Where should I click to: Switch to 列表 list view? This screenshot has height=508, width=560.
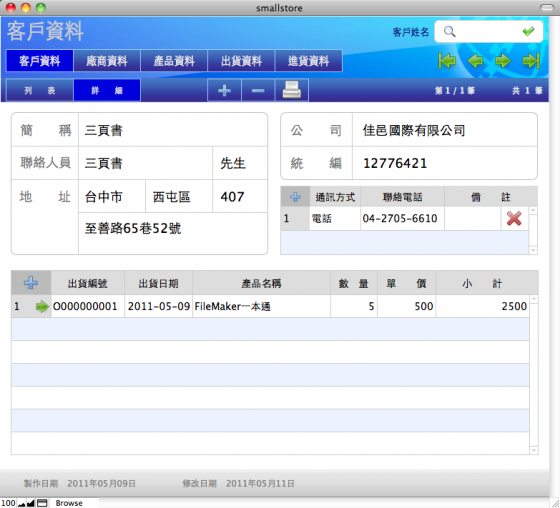[x=40, y=90]
